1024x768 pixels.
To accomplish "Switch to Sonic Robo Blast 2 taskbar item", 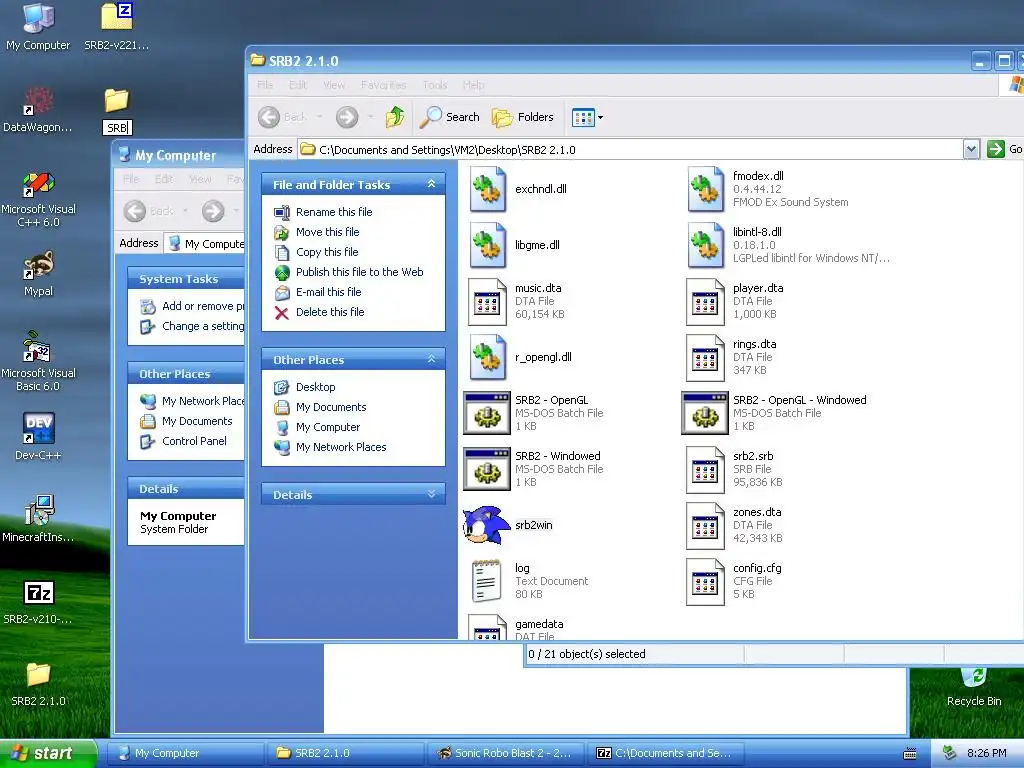I will point(504,753).
